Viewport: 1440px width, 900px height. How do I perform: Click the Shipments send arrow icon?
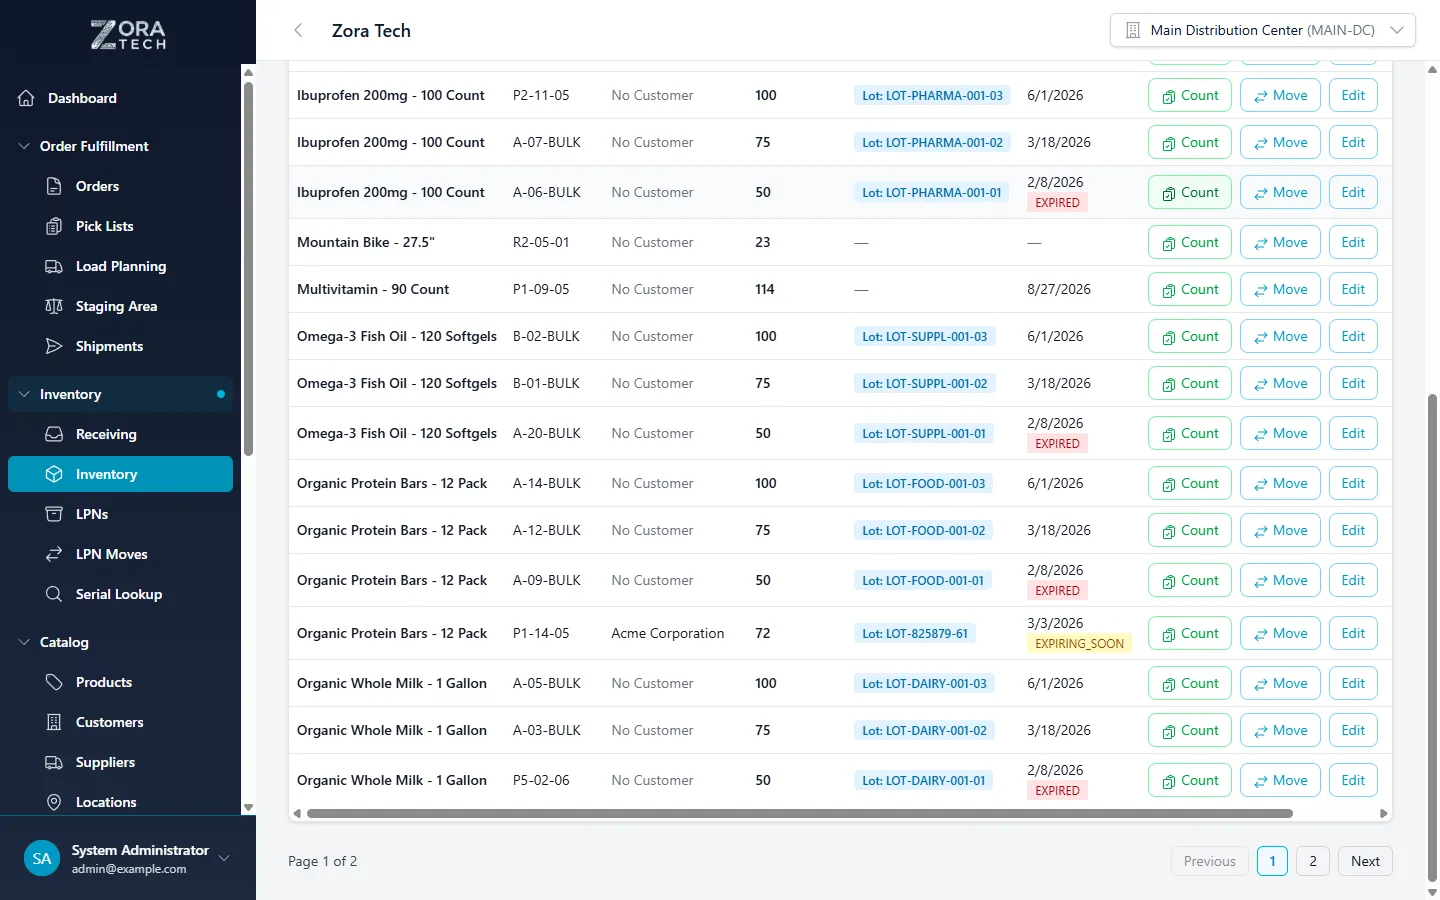pyautogui.click(x=54, y=346)
